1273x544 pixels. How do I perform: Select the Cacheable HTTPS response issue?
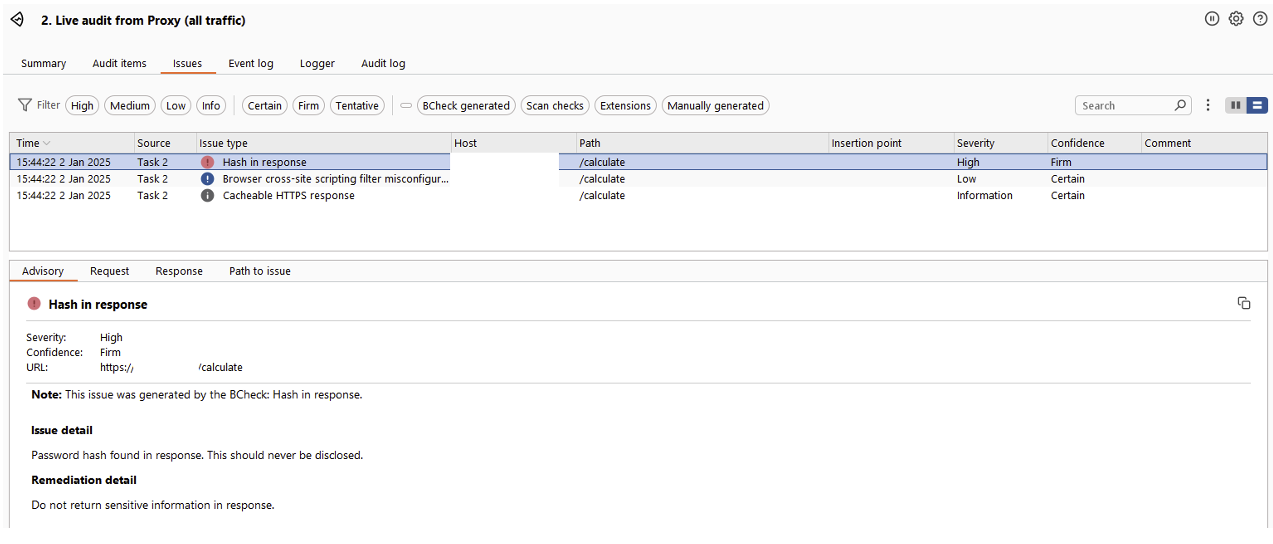coord(288,196)
